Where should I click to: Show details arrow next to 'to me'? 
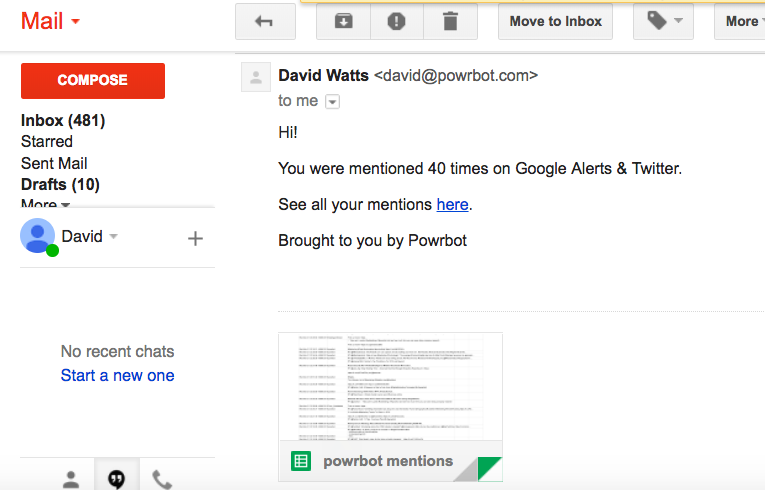tap(332, 102)
